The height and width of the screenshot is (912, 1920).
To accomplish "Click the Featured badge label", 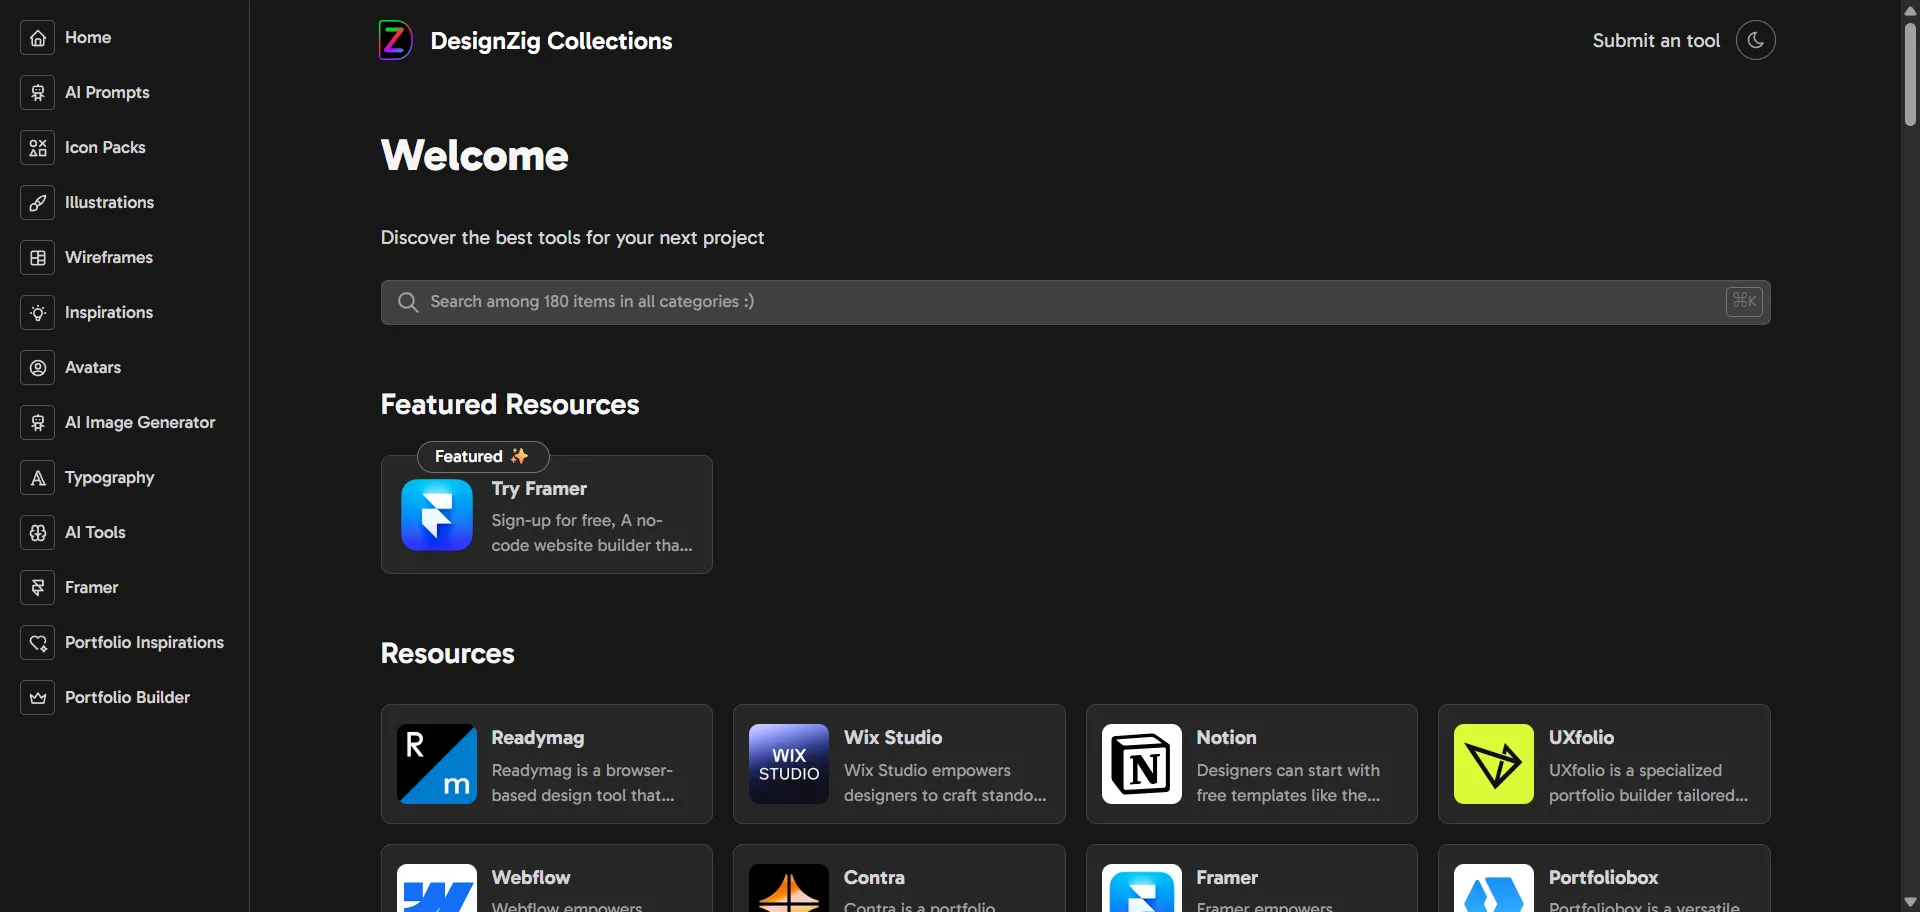I will (483, 457).
